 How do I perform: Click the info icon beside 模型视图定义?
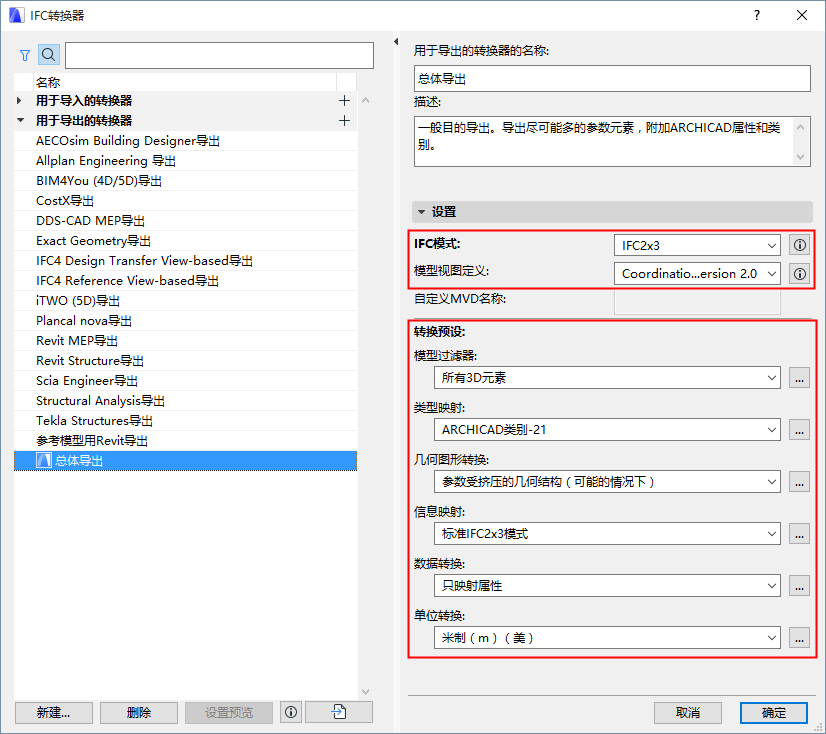point(799,272)
